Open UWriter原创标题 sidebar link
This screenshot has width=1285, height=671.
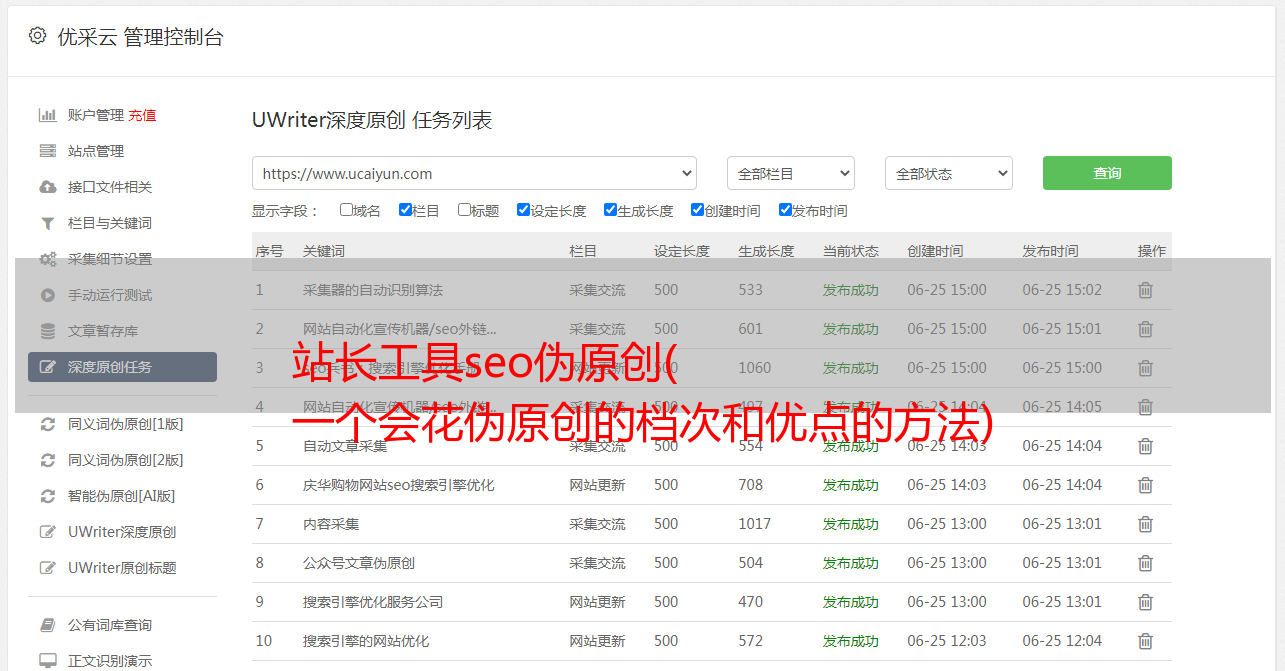point(122,568)
